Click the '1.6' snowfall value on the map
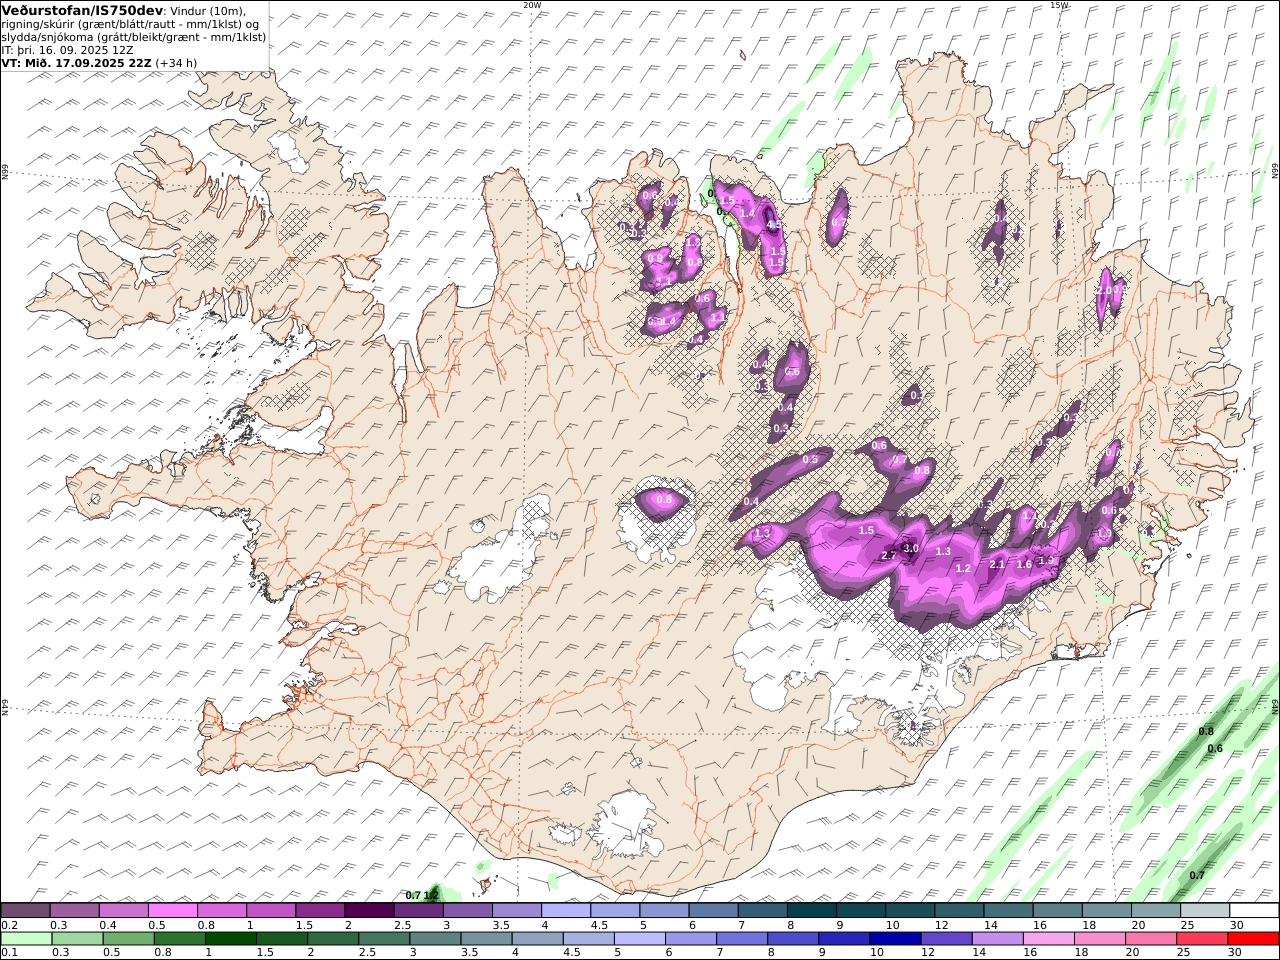 click(x=1024, y=564)
